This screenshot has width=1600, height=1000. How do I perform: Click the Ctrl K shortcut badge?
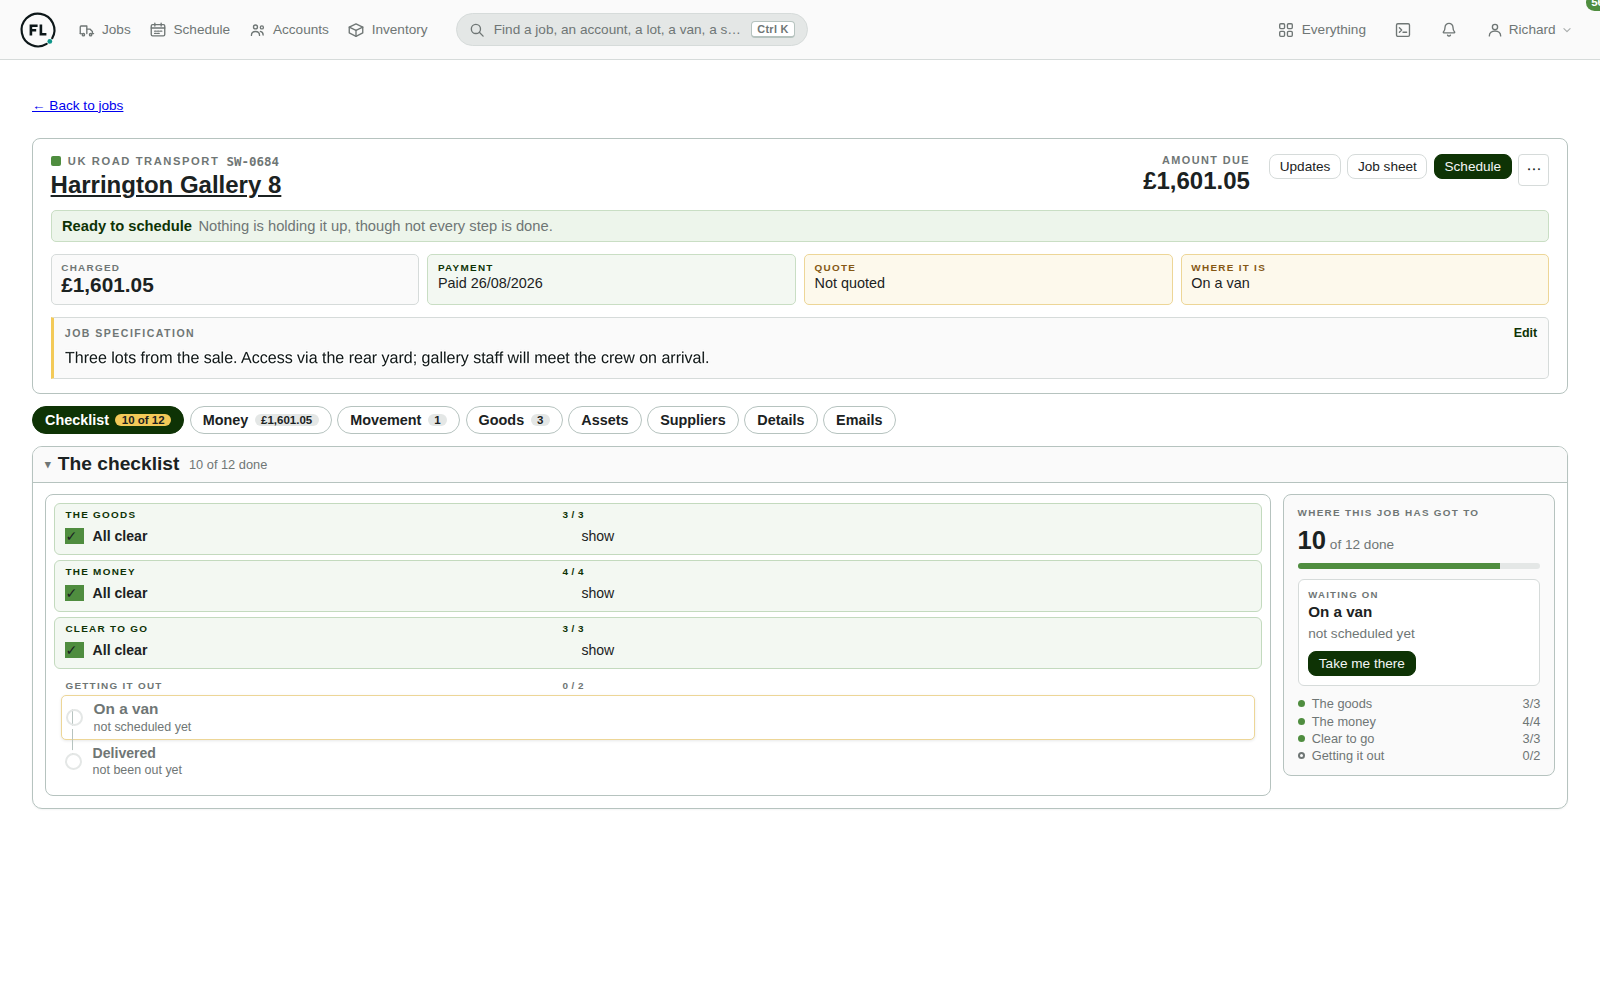(x=772, y=30)
